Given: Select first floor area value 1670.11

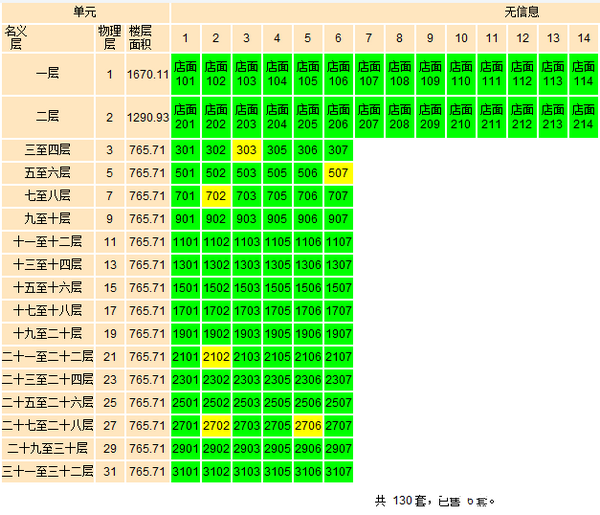Looking at the screenshot, I should click(x=147, y=75).
